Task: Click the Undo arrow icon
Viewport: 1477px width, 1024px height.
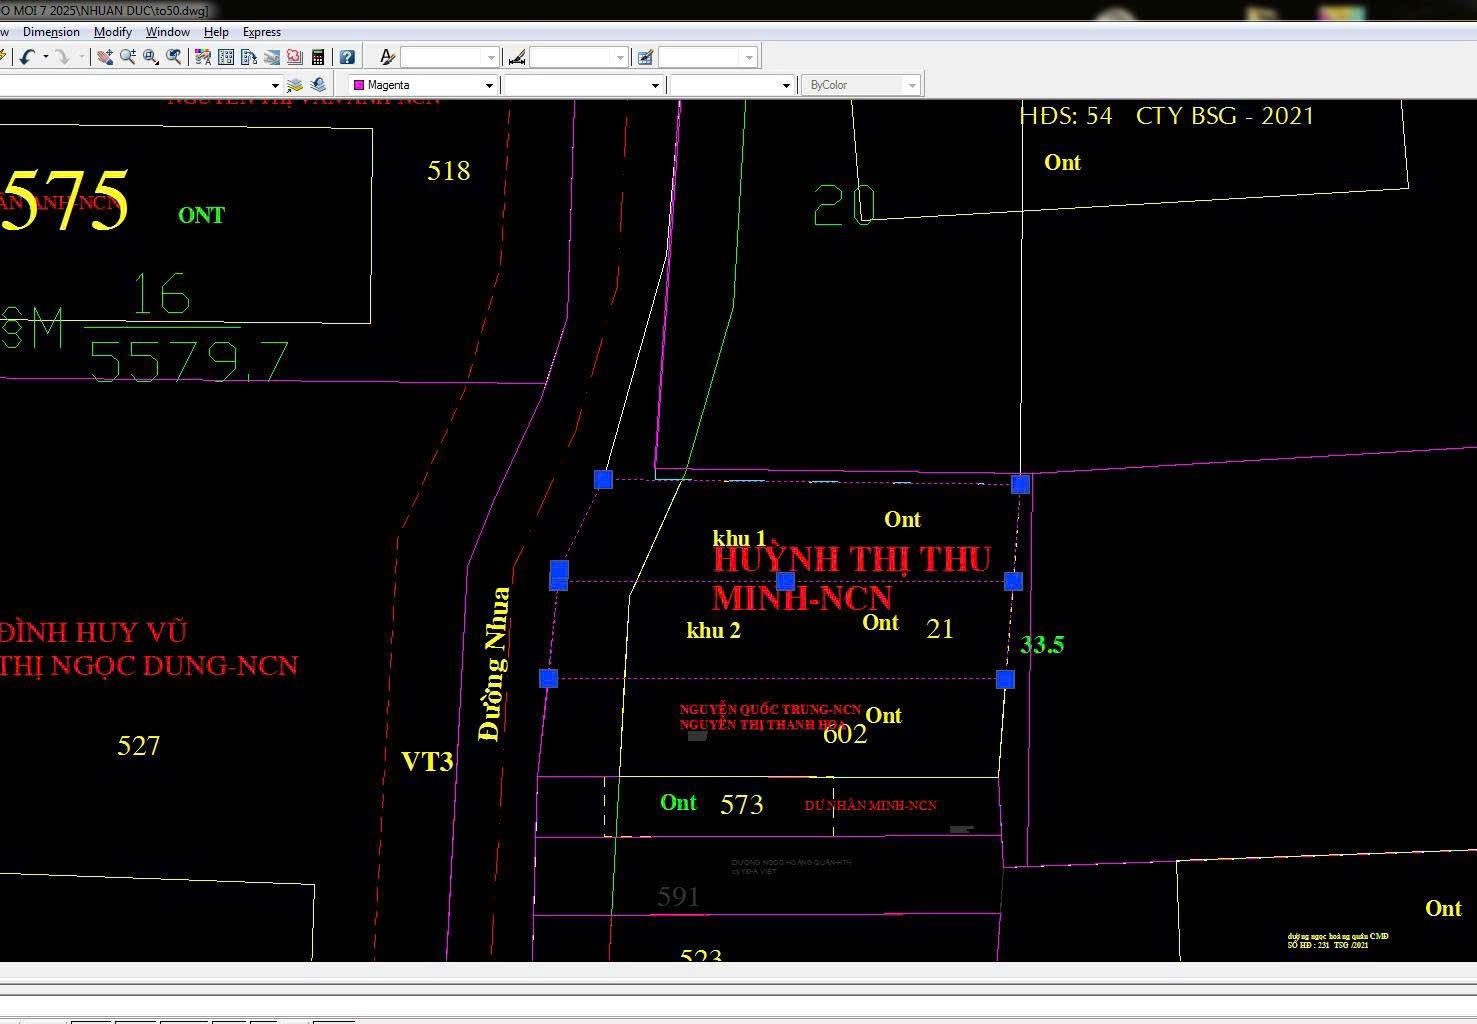Action: coord(27,57)
